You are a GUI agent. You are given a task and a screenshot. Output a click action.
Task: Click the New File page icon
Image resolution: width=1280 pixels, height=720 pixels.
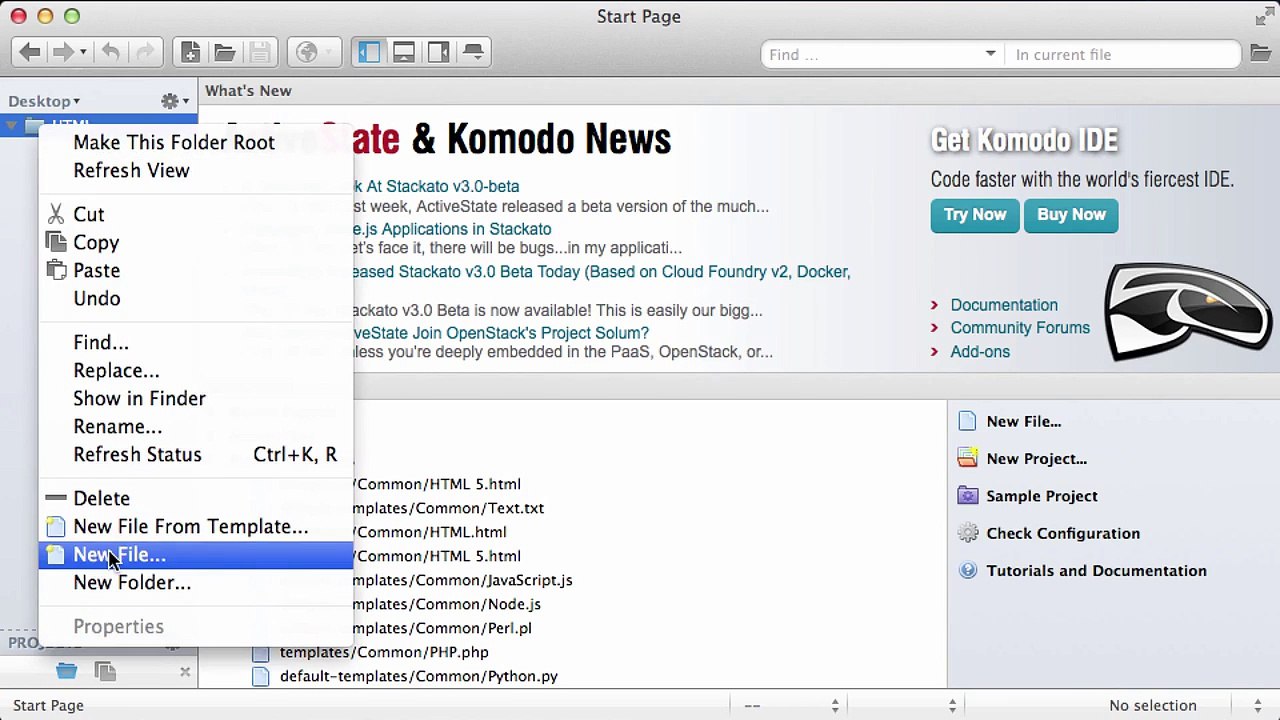click(967, 421)
